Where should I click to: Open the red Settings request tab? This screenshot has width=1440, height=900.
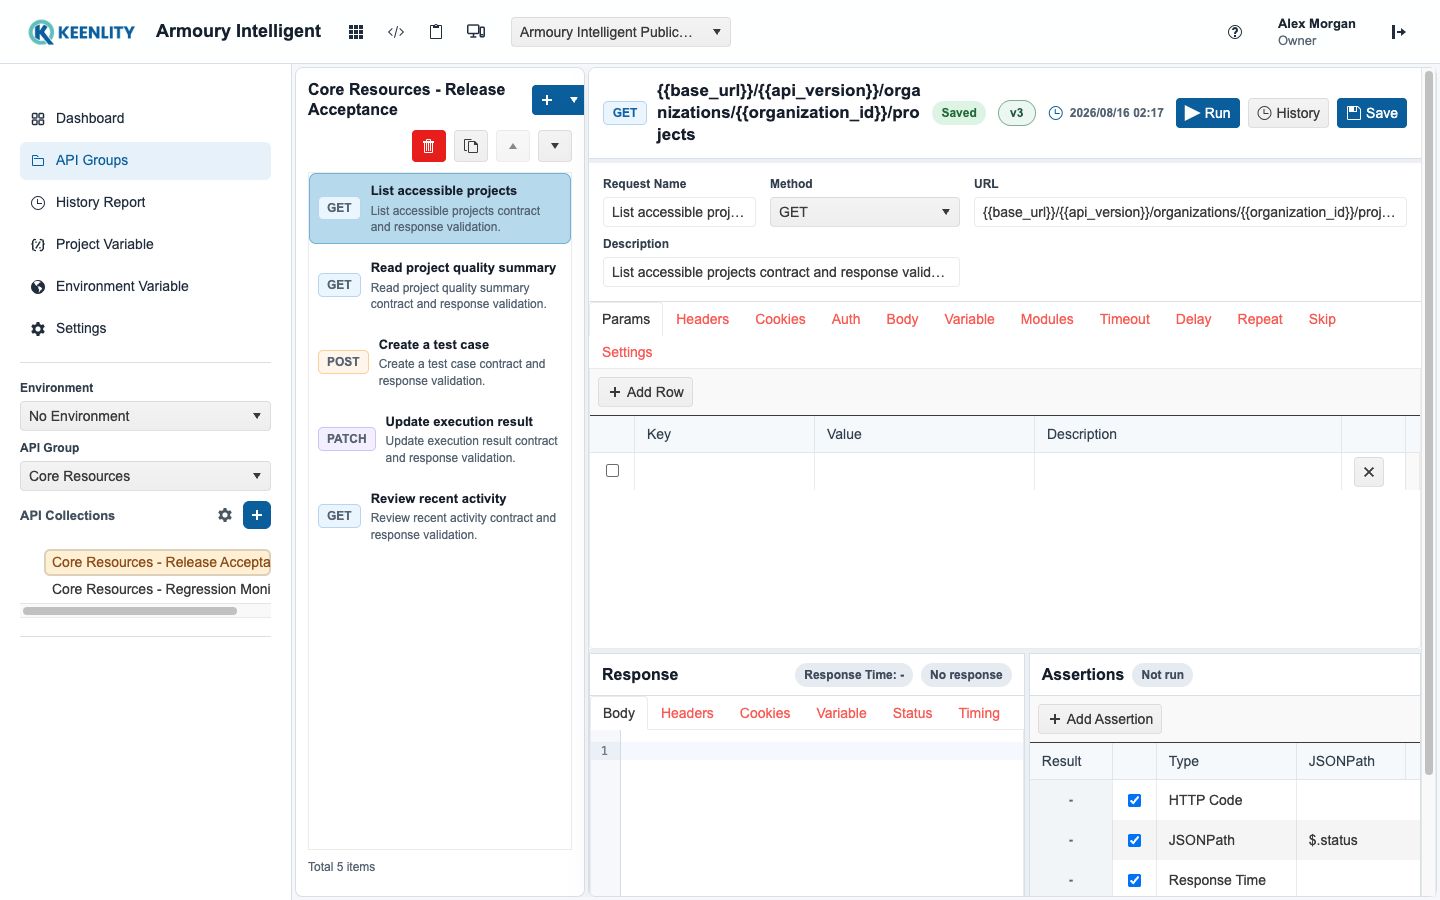pyautogui.click(x=627, y=352)
